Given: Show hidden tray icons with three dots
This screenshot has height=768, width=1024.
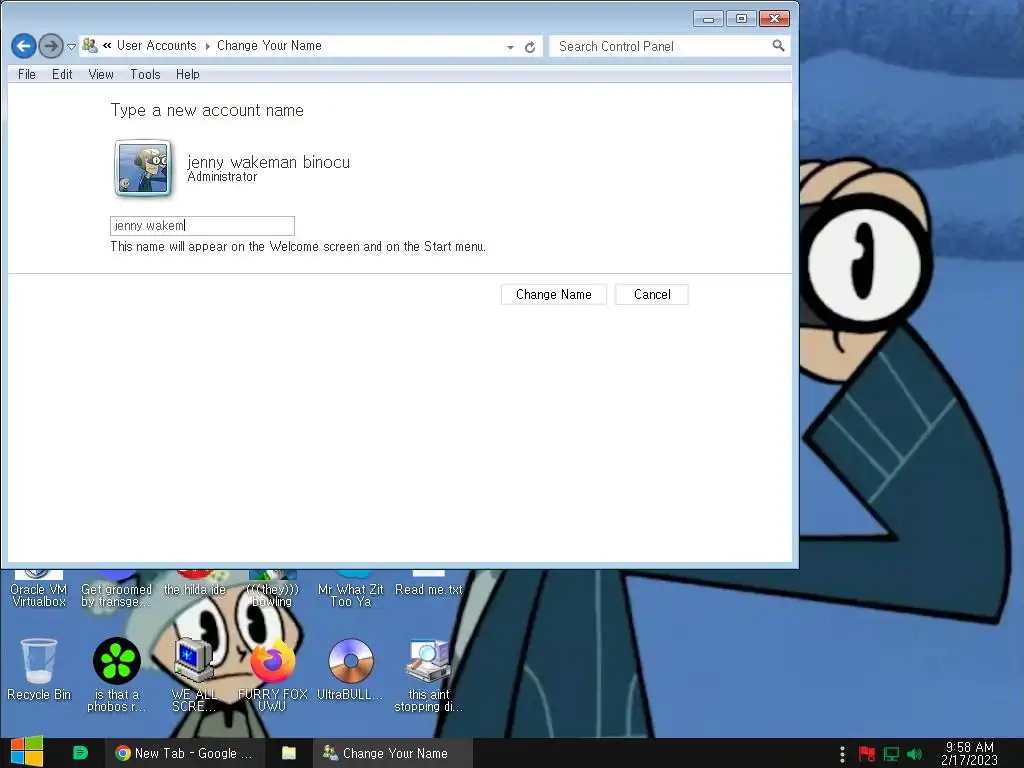Looking at the screenshot, I should (842, 754).
